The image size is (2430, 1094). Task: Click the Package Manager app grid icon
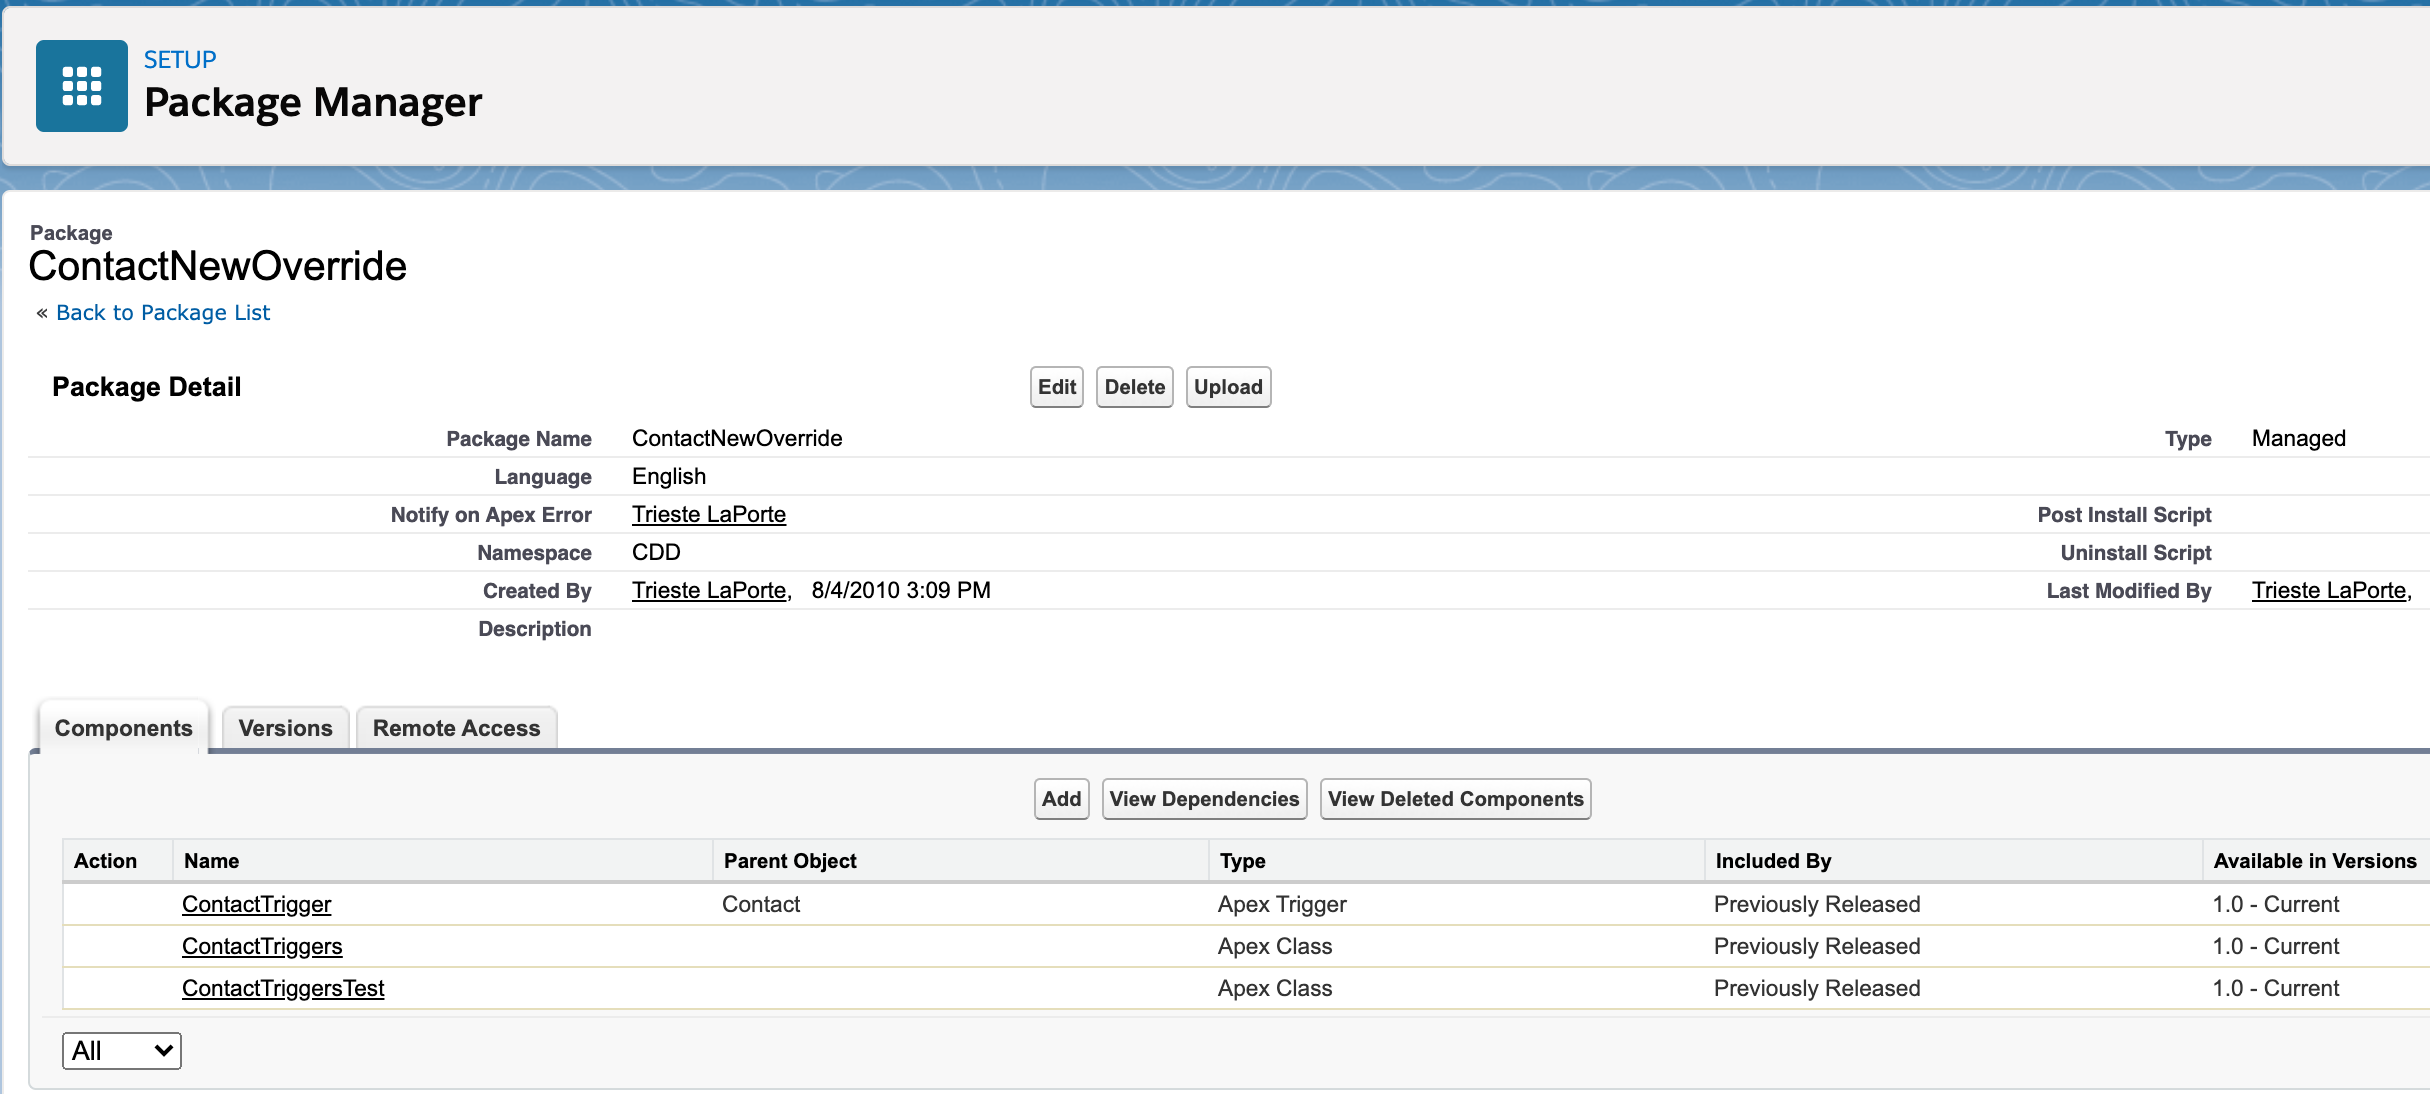tap(82, 86)
